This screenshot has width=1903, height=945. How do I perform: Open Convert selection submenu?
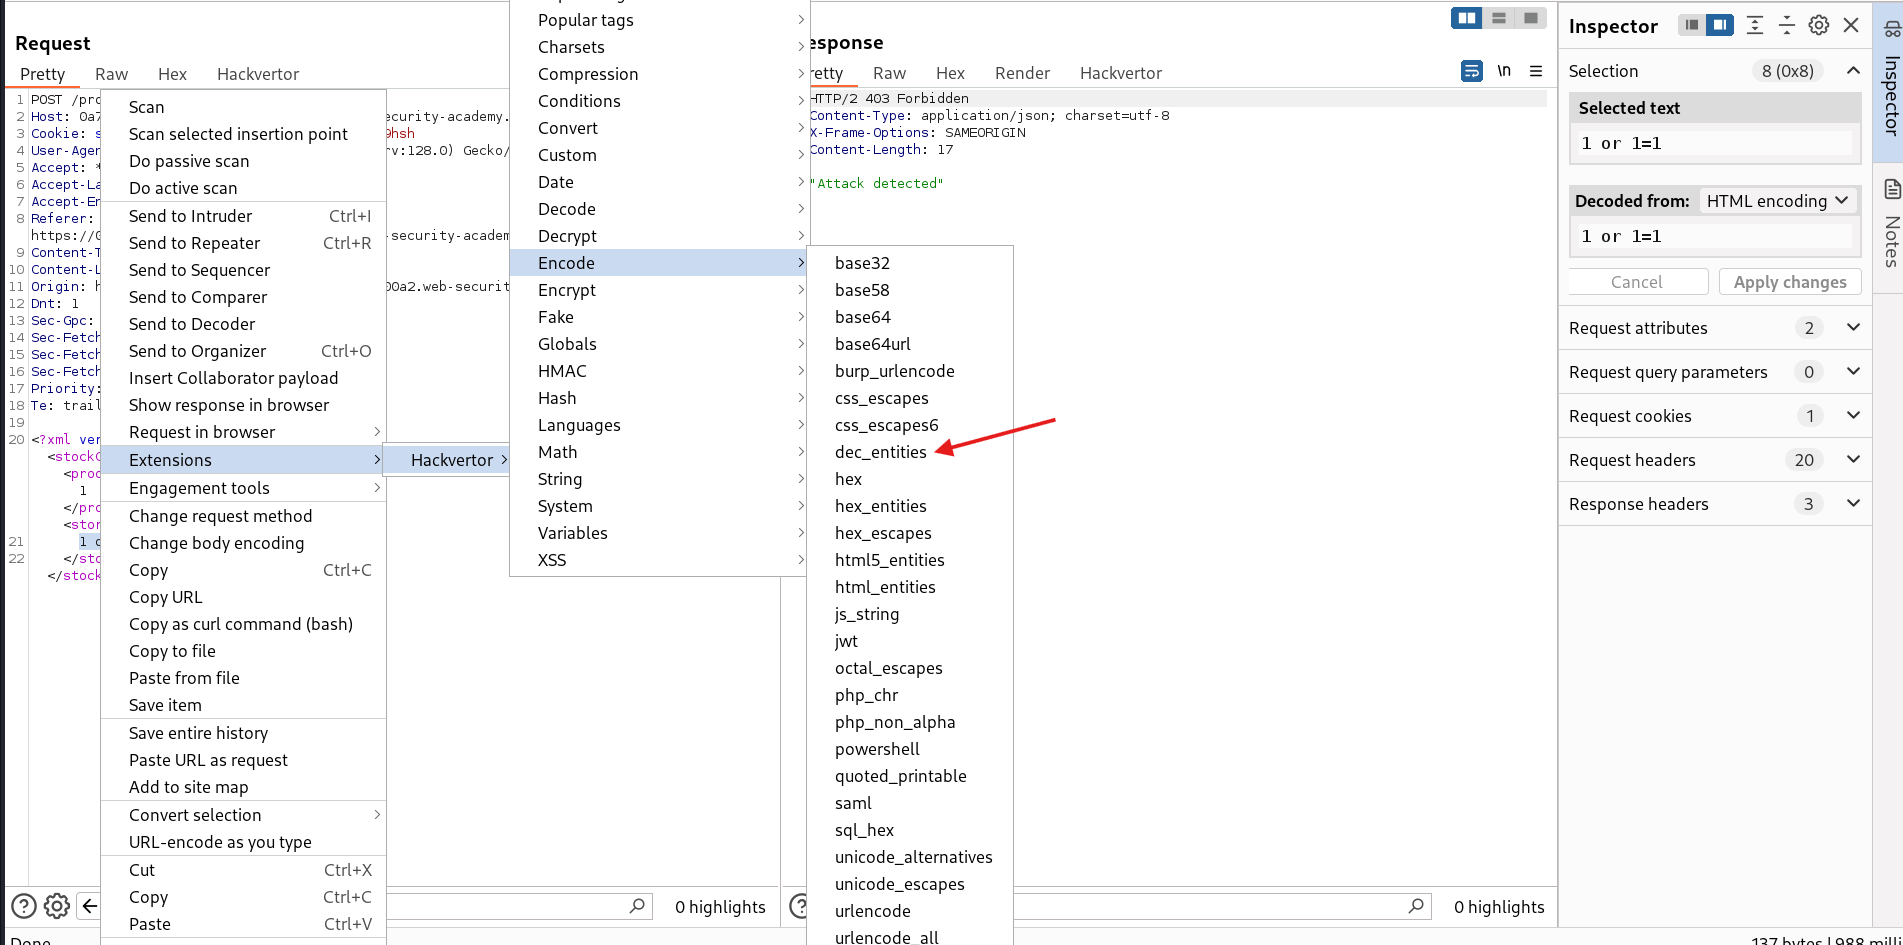click(x=243, y=815)
